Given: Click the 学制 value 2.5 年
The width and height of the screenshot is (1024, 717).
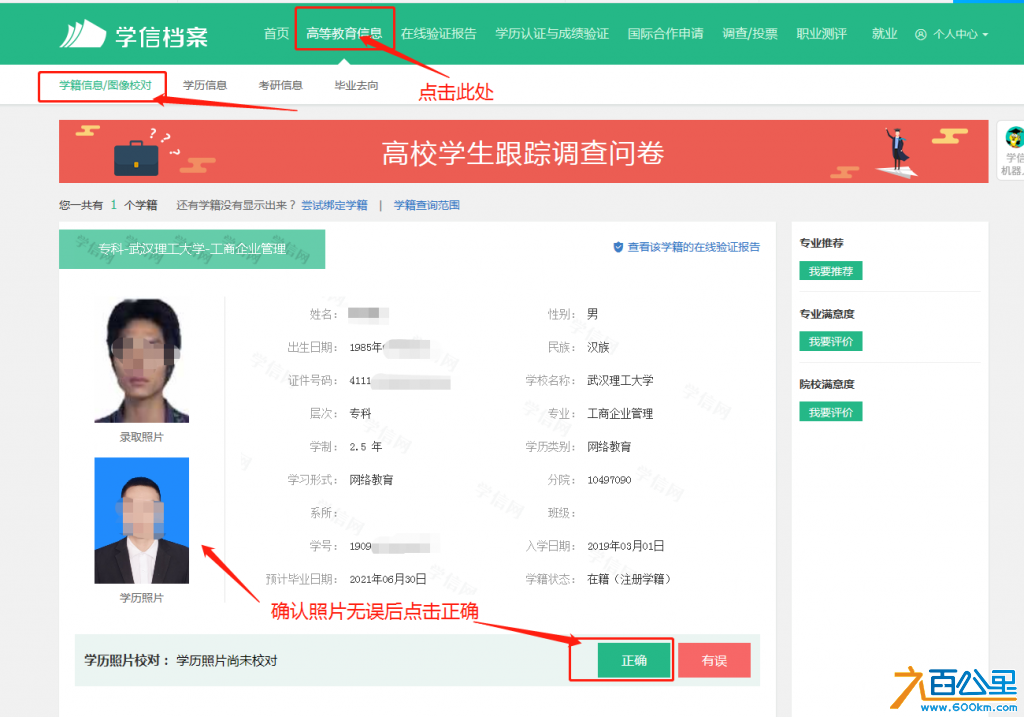Looking at the screenshot, I should [366, 447].
